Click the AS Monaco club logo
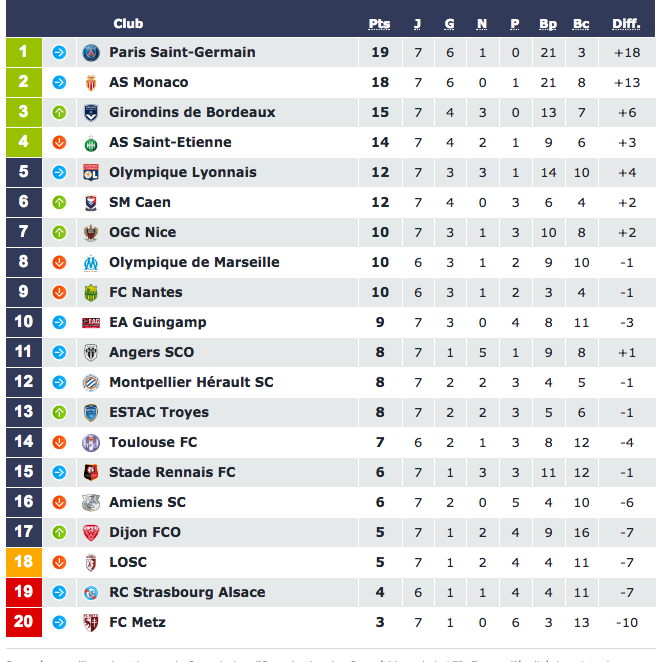 91,83
